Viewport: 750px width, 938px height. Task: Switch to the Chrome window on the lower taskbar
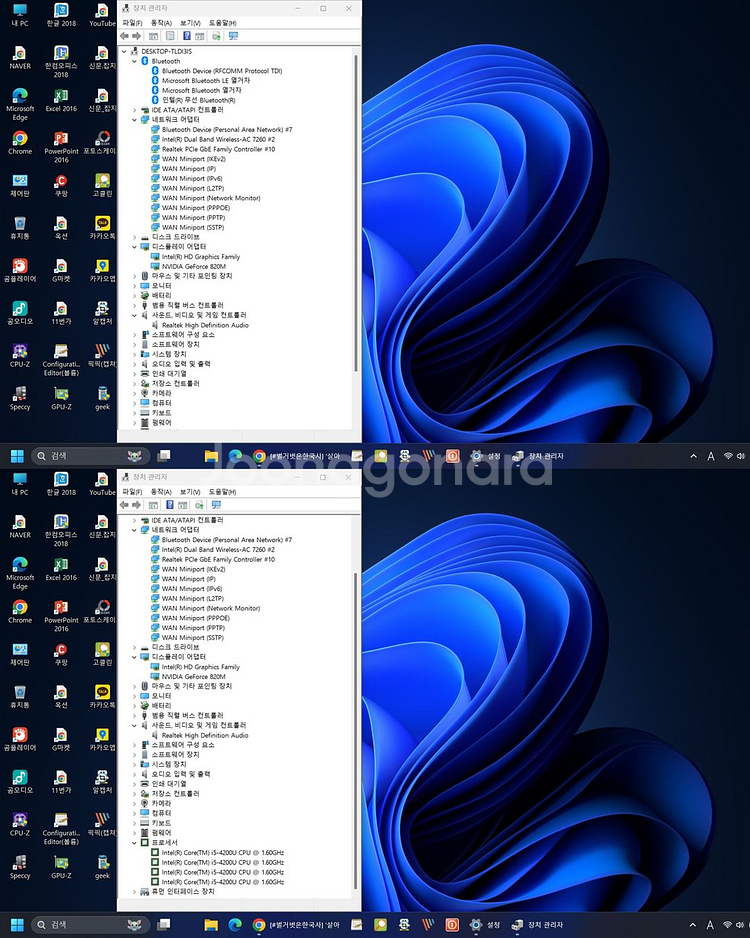[x=297, y=925]
